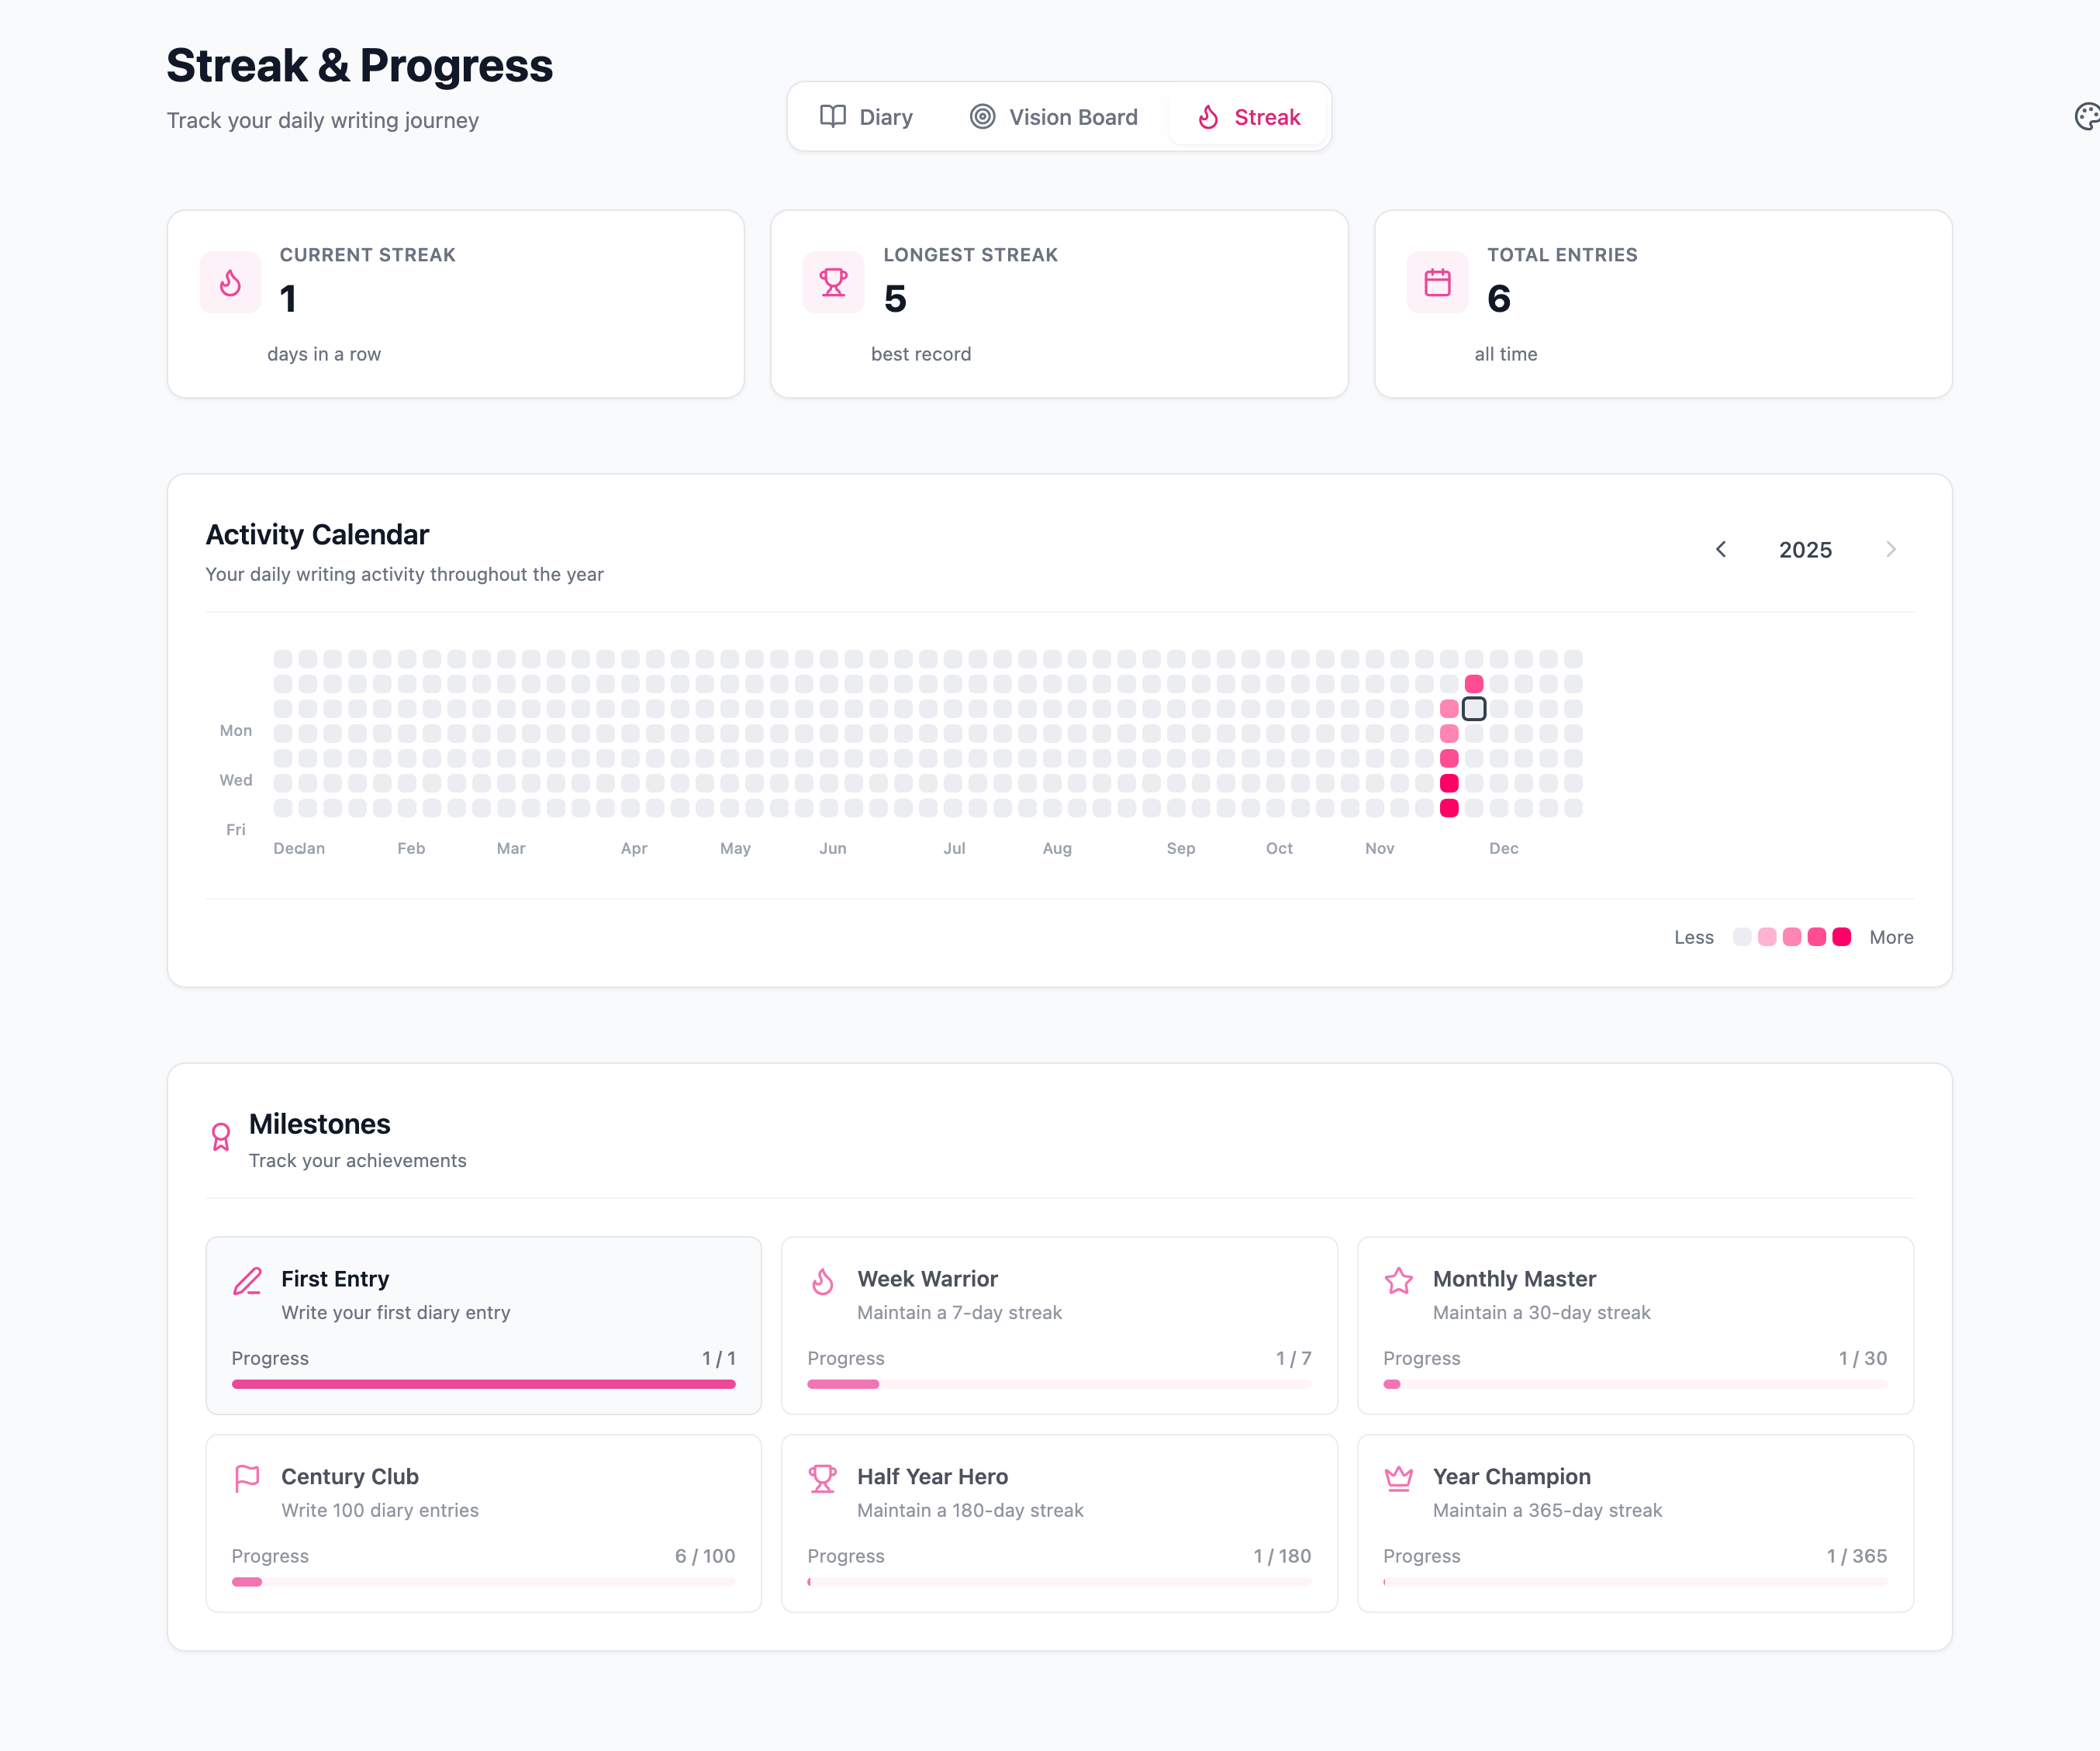This screenshot has width=2100, height=1751.
Task: Open the Vision Board tab
Action: click(1053, 117)
